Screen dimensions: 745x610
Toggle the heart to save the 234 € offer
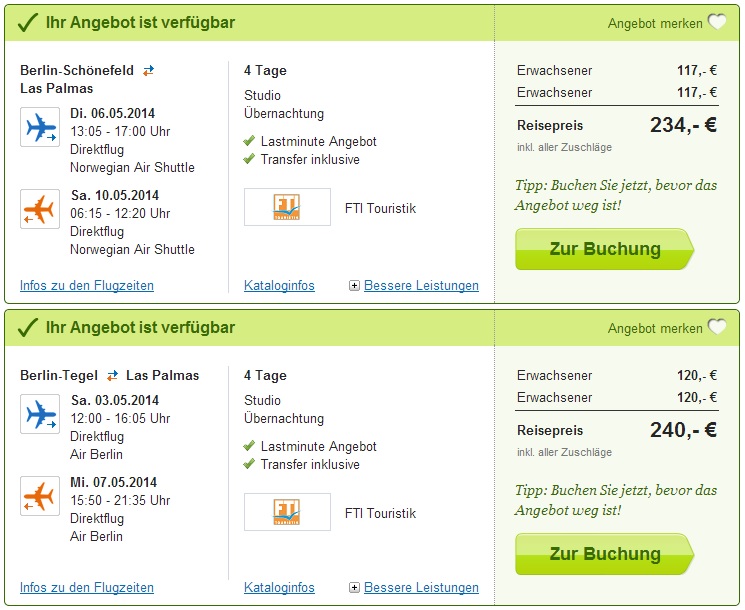(716, 22)
